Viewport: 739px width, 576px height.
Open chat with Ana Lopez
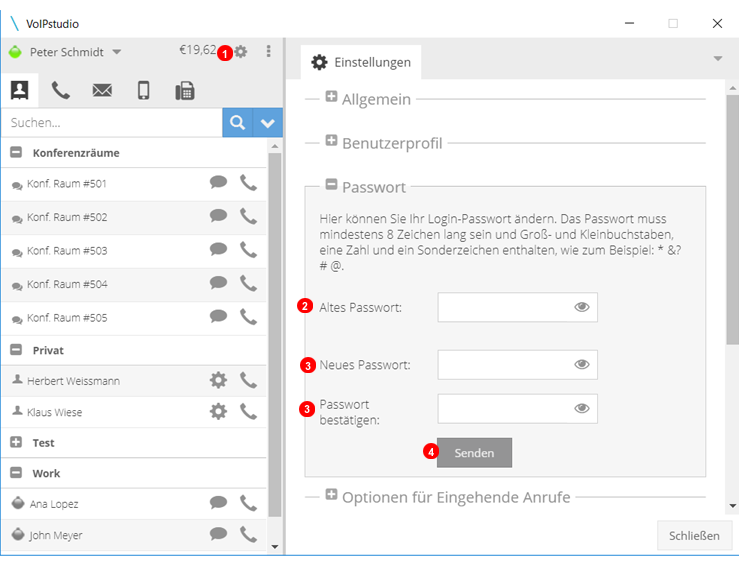(x=218, y=502)
